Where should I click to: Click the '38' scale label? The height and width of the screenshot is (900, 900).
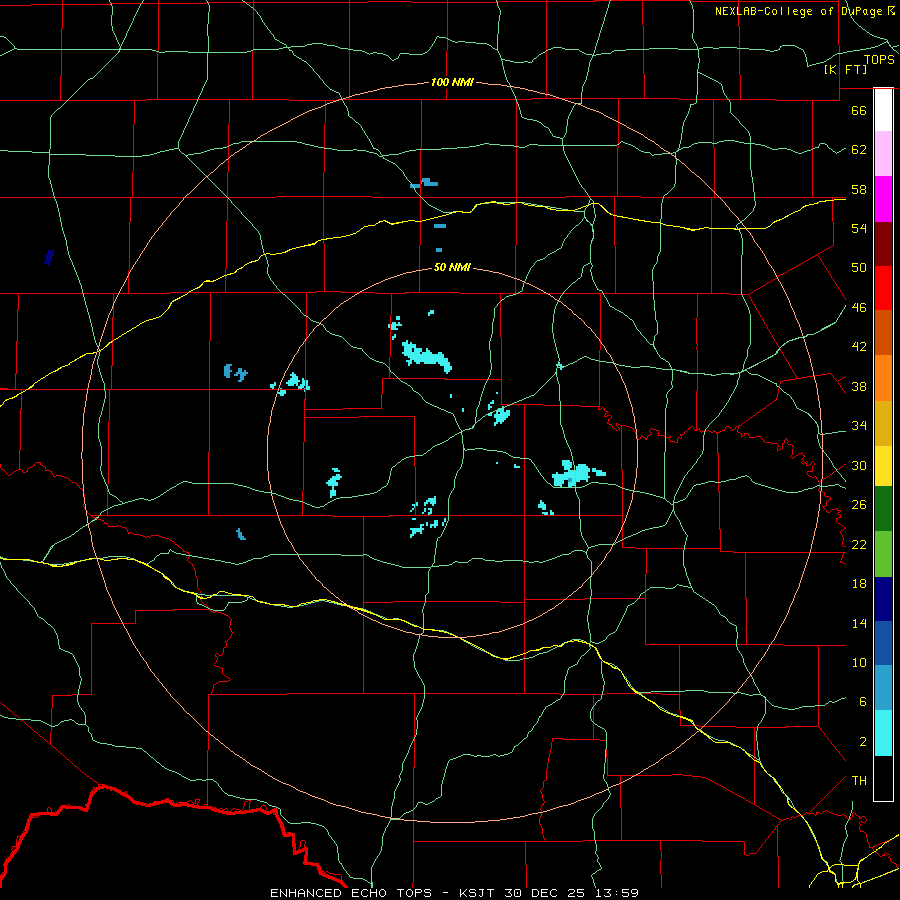(859, 387)
